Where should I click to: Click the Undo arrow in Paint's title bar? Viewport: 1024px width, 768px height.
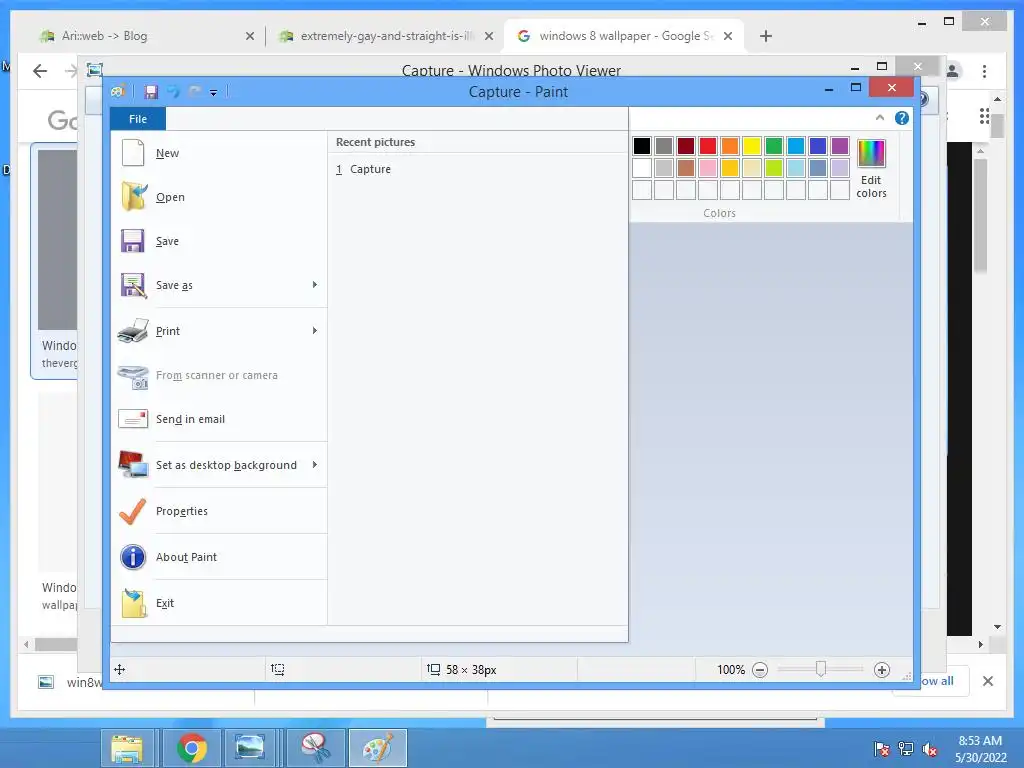point(173,92)
